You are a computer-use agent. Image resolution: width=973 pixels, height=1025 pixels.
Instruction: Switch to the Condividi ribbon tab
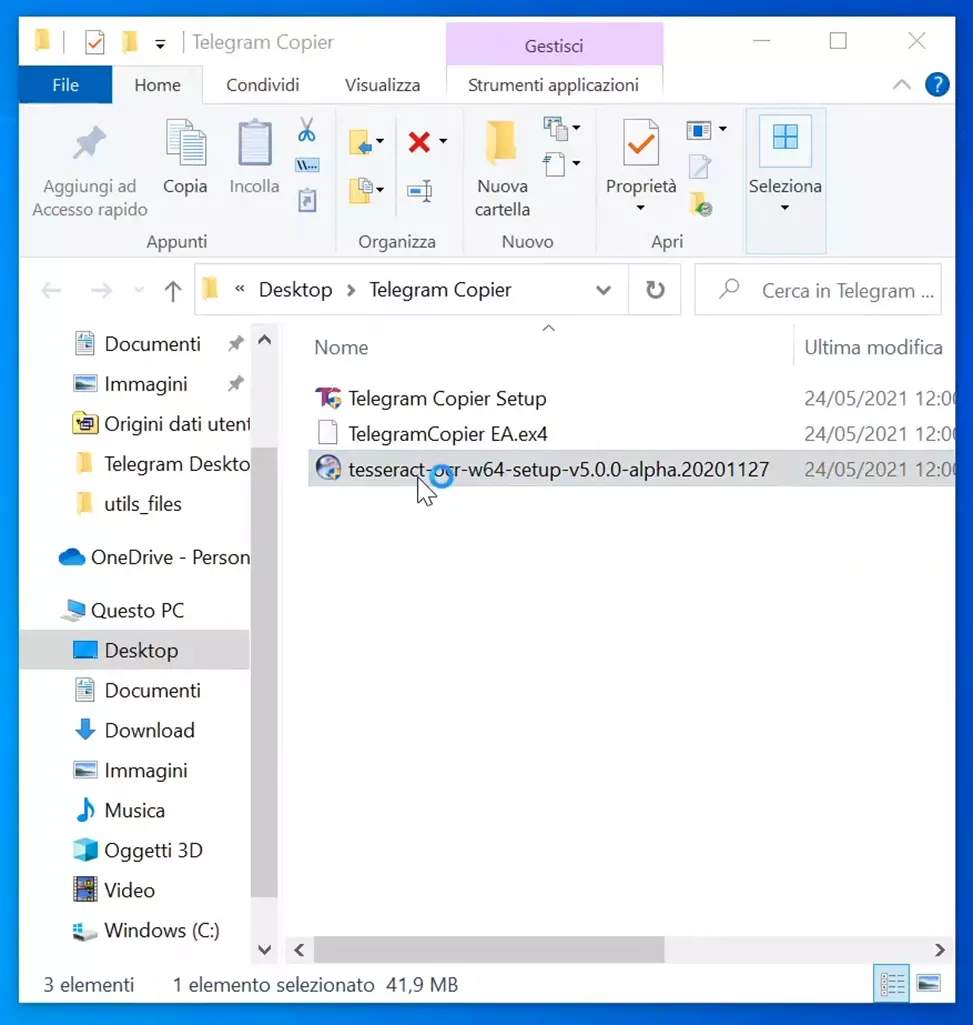[263, 85]
